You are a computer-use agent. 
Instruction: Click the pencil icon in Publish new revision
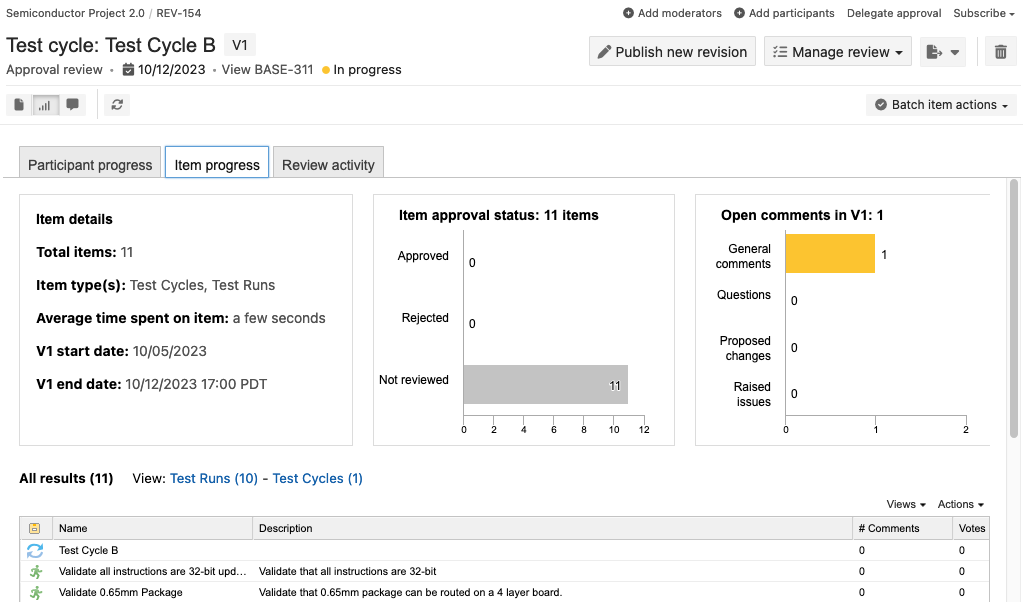[x=604, y=52]
